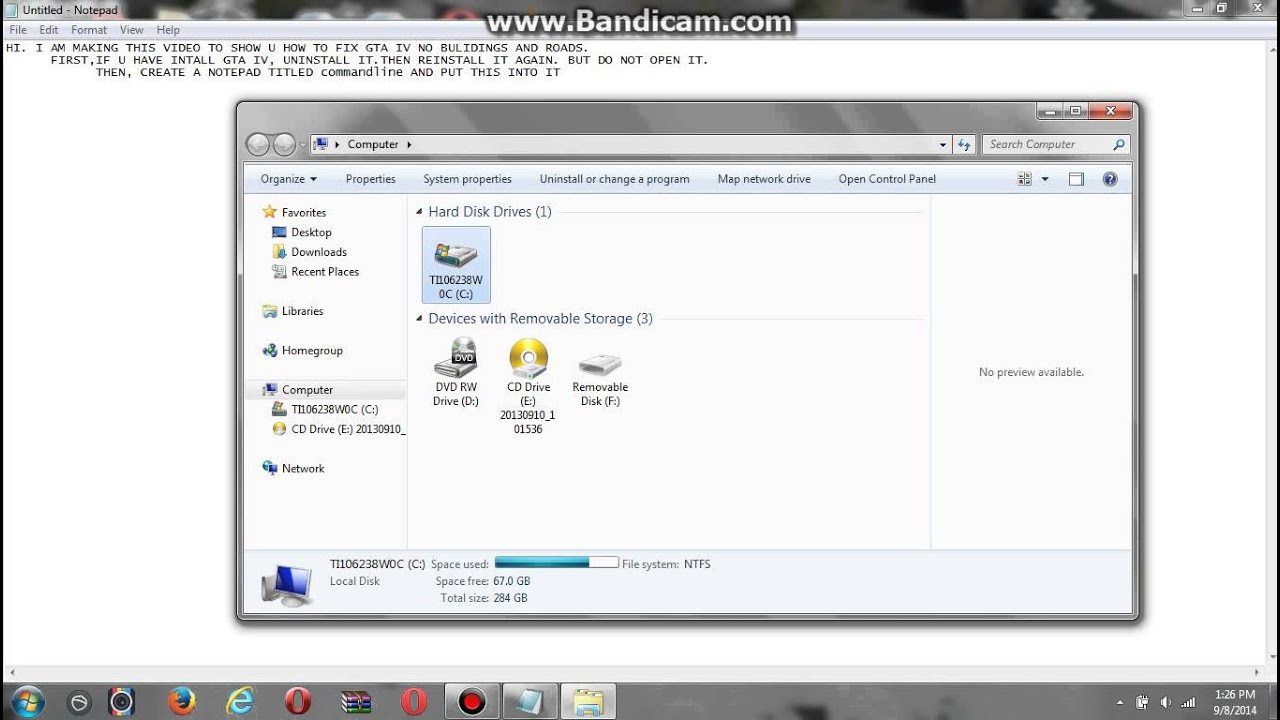Open Explorer Help question mark
1280x720 pixels.
tap(1110, 179)
